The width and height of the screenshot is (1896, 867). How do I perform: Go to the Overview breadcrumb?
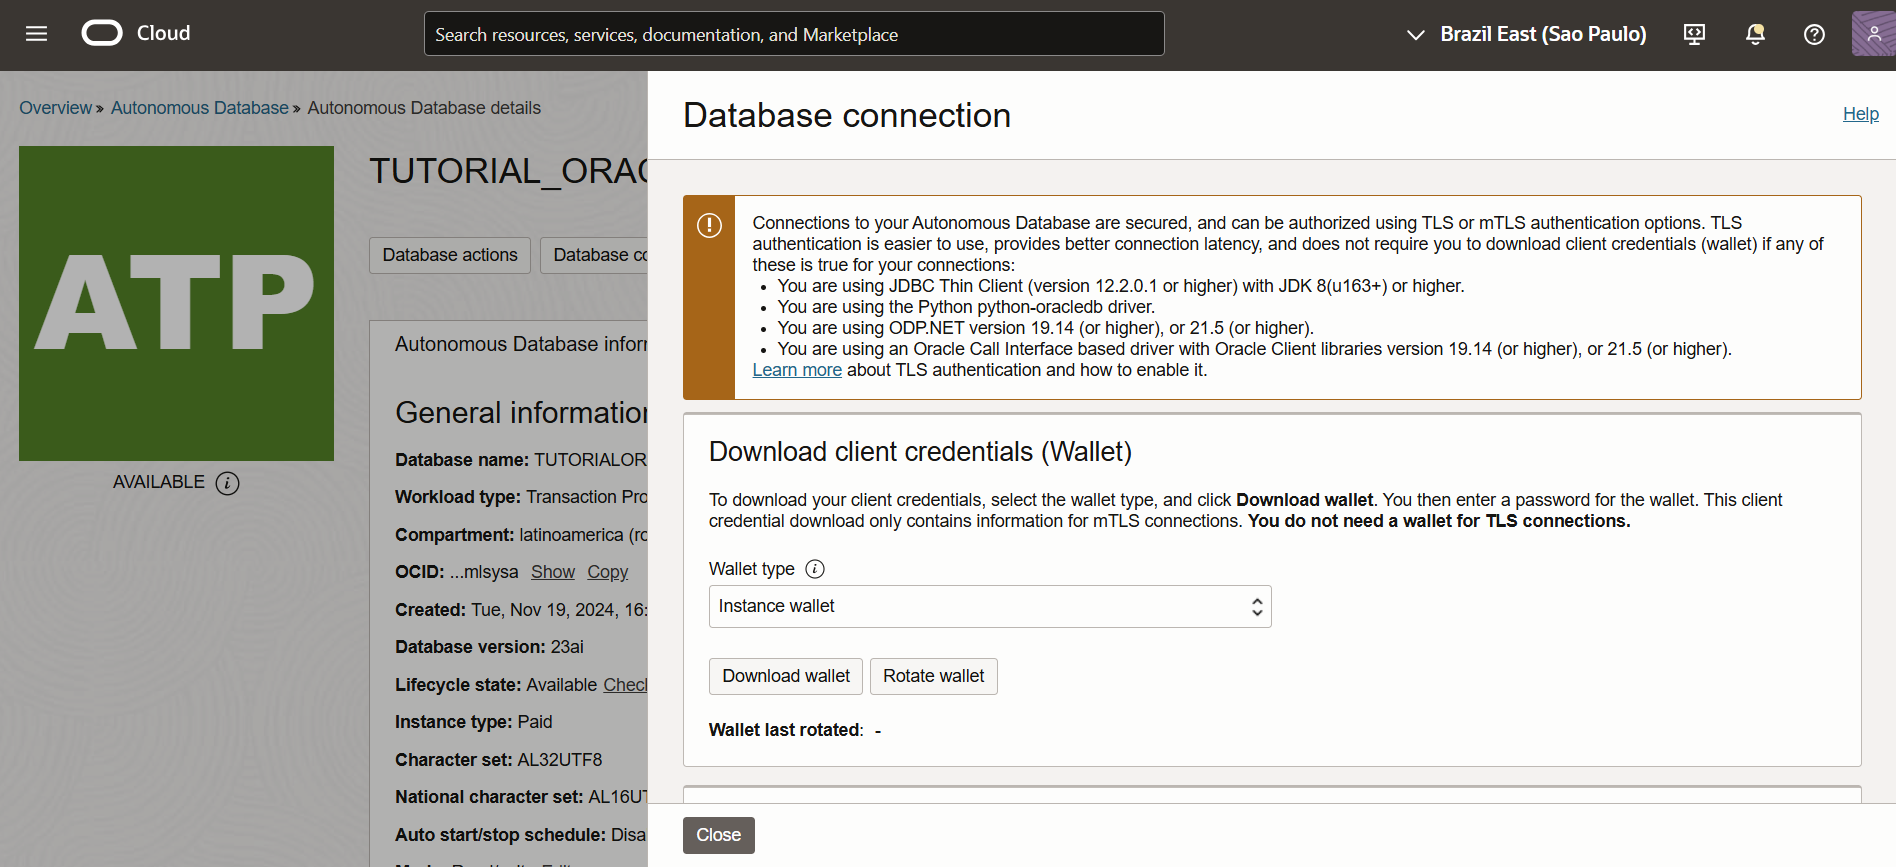click(55, 108)
